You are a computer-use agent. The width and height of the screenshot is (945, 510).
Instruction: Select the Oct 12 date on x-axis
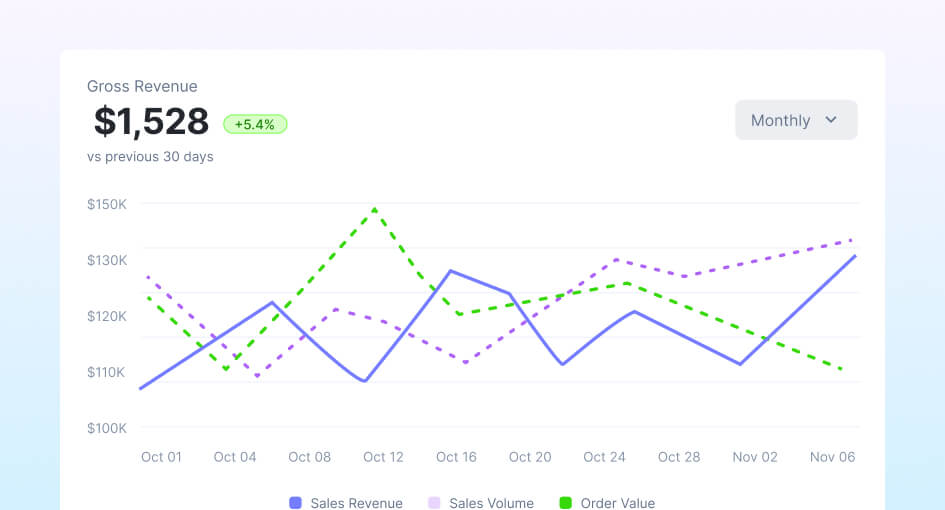383,457
